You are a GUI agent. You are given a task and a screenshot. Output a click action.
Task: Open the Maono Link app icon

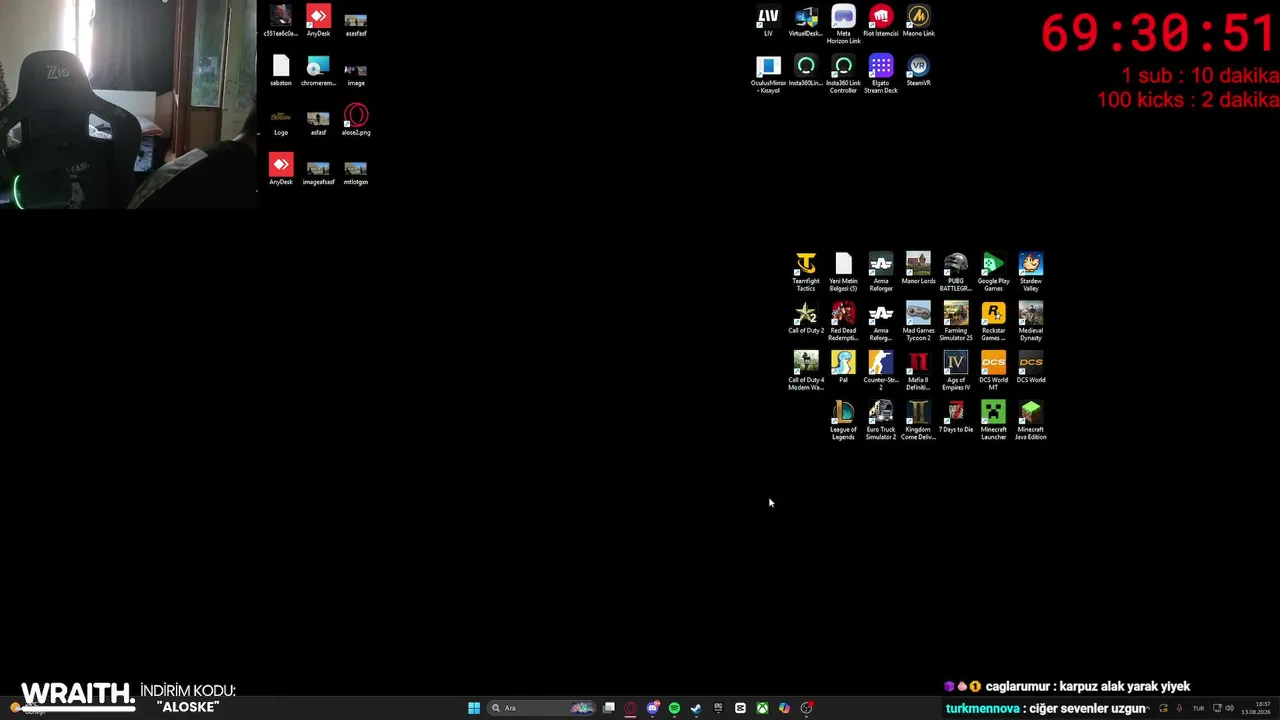pos(918,21)
